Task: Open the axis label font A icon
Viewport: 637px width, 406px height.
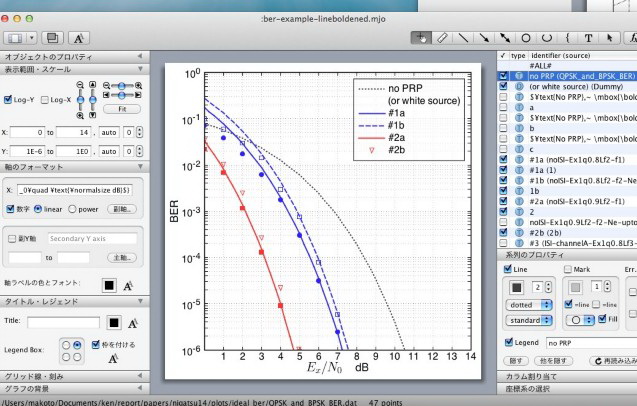Action: tap(128, 286)
